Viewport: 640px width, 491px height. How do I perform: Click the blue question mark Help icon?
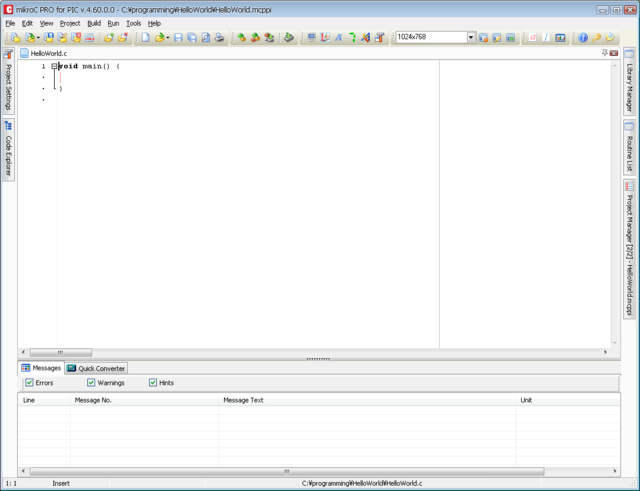[583, 38]
